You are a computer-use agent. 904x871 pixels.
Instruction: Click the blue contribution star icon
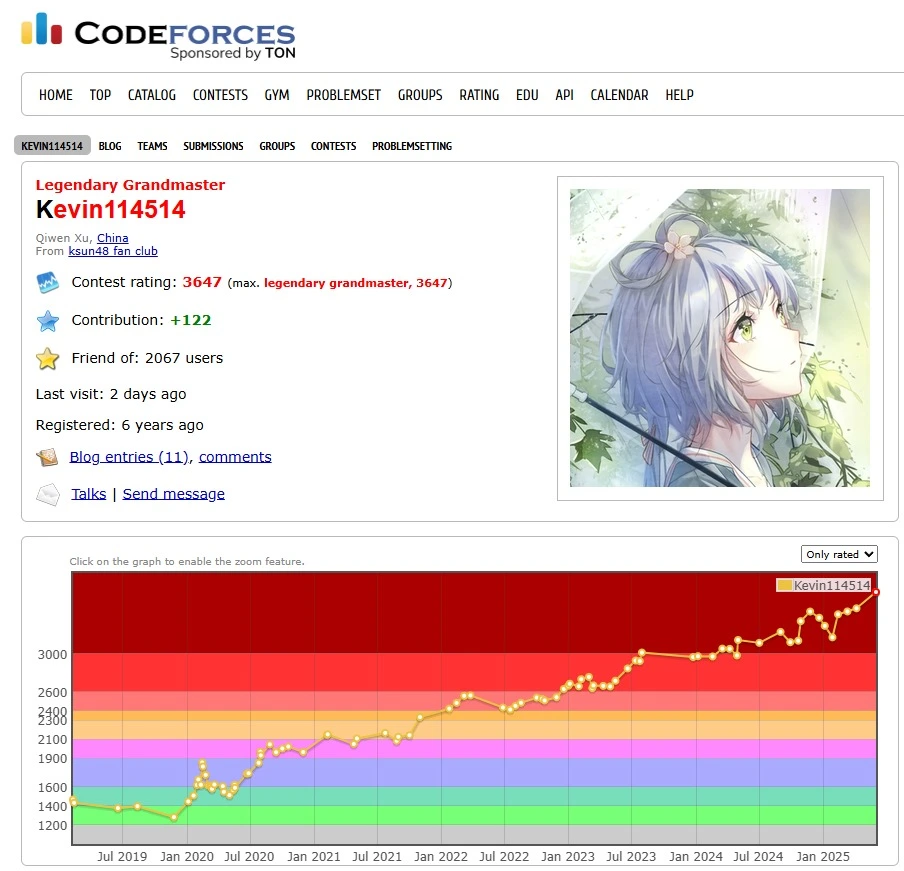[x=47, y=321]
